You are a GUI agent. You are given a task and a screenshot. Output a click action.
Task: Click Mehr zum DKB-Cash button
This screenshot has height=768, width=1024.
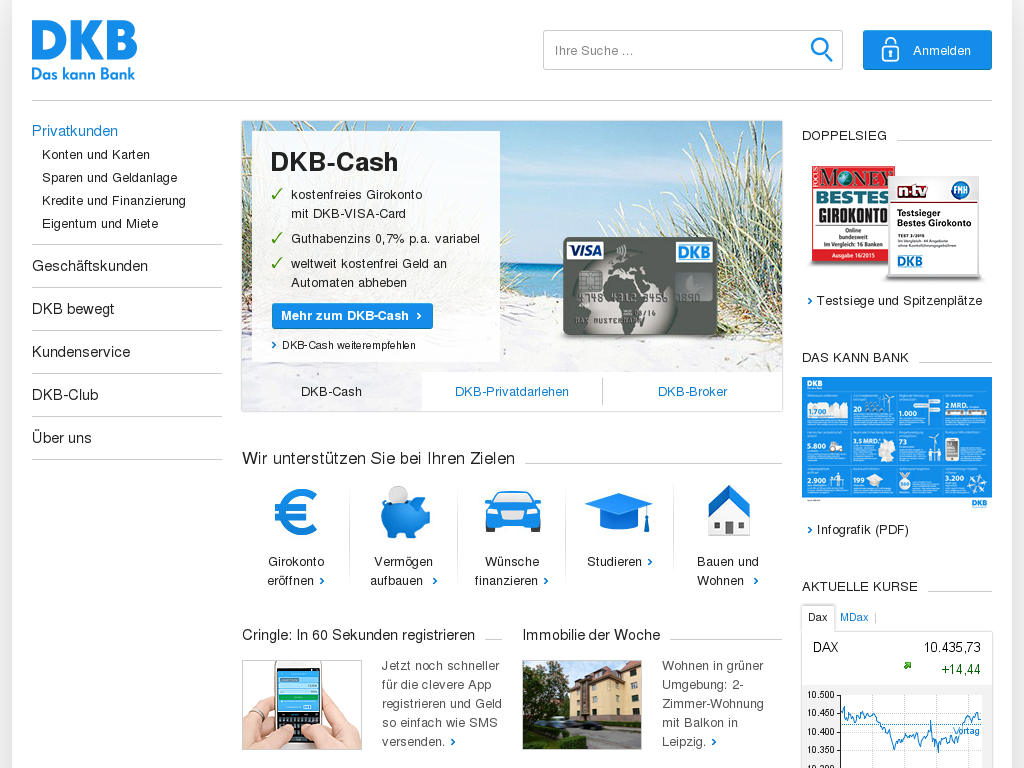[352, 316]
